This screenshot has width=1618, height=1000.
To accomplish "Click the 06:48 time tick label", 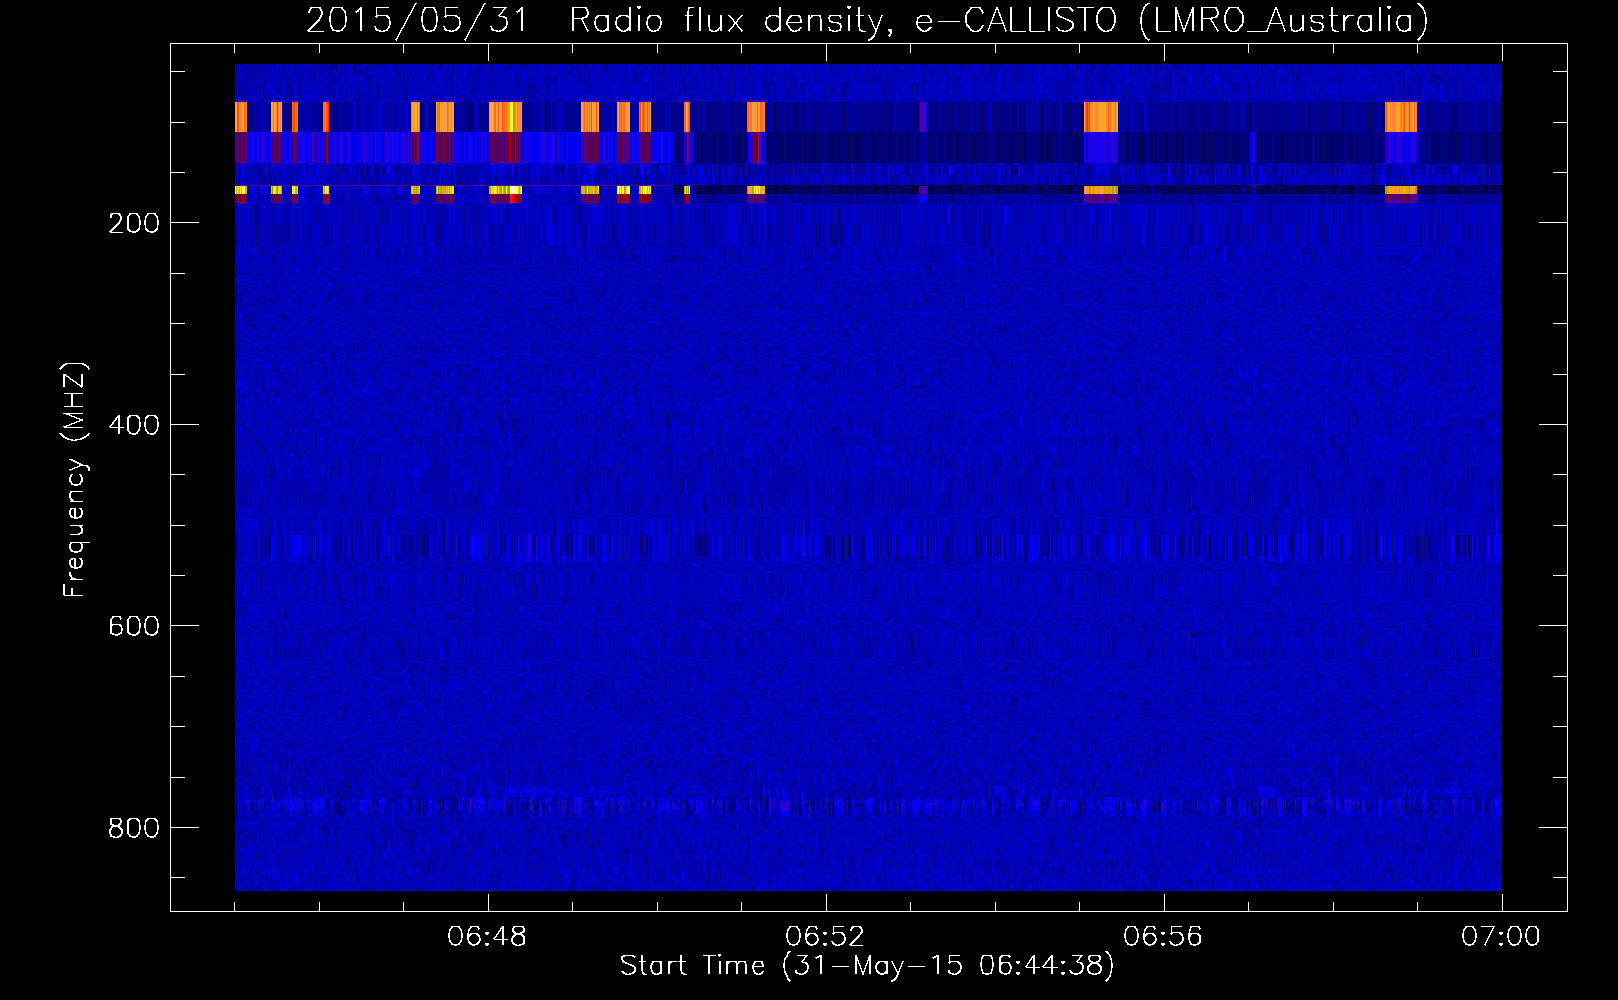I will (x=487, y=937).
